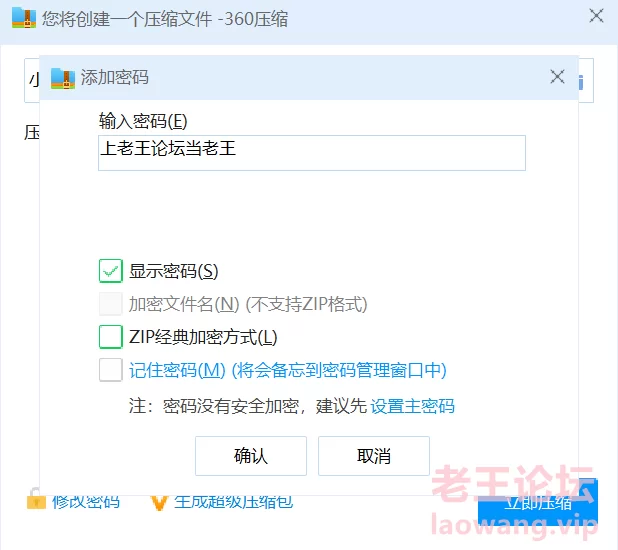The width and height of the screenshot is (618, 550).
Task: Close the 添加密码 dialog with its X
Action: click(x=557, y=76)
